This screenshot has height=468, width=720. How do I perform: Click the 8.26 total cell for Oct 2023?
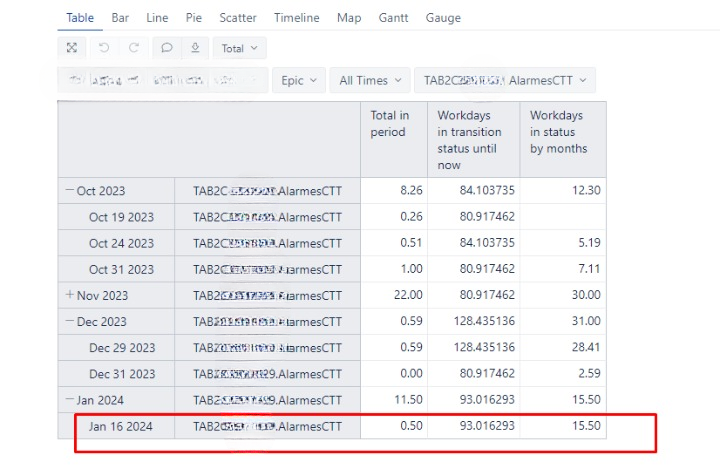[394, 190]
